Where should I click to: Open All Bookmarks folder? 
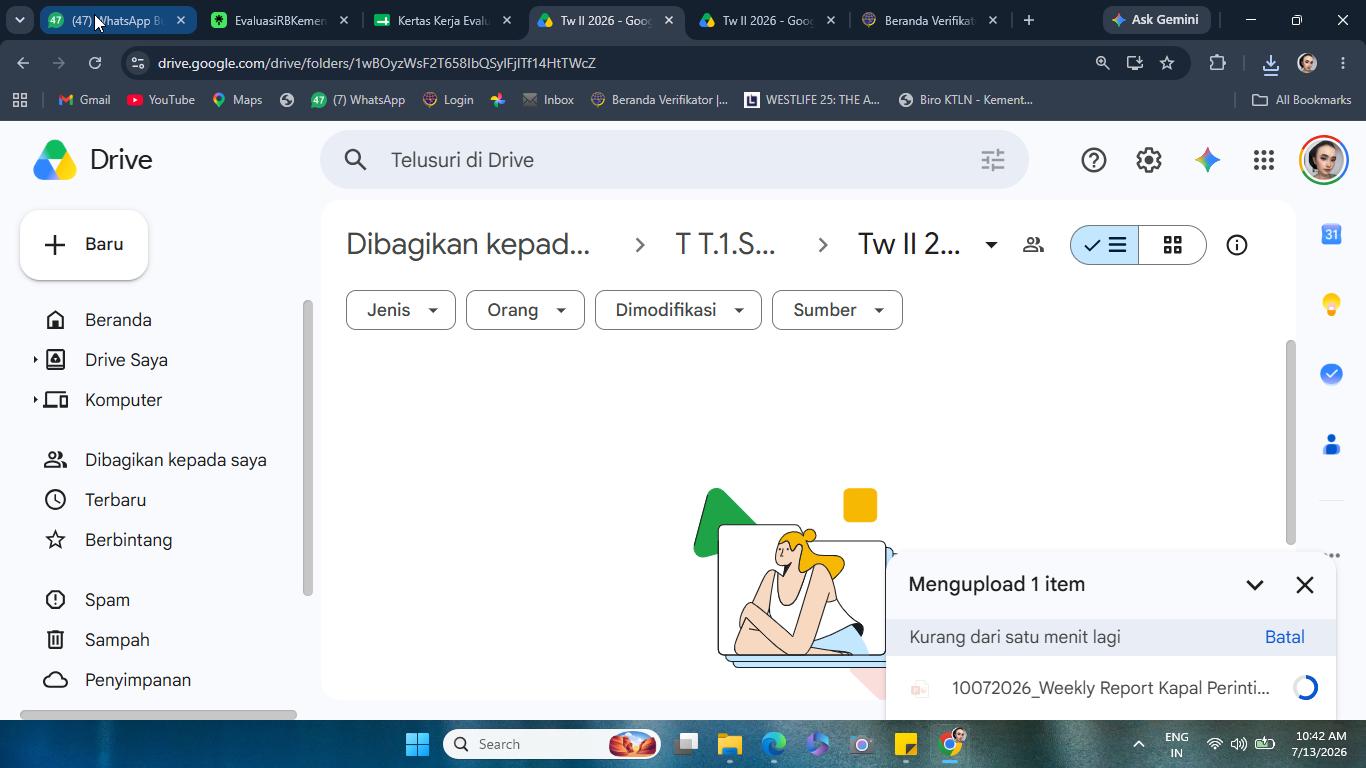1301,100
